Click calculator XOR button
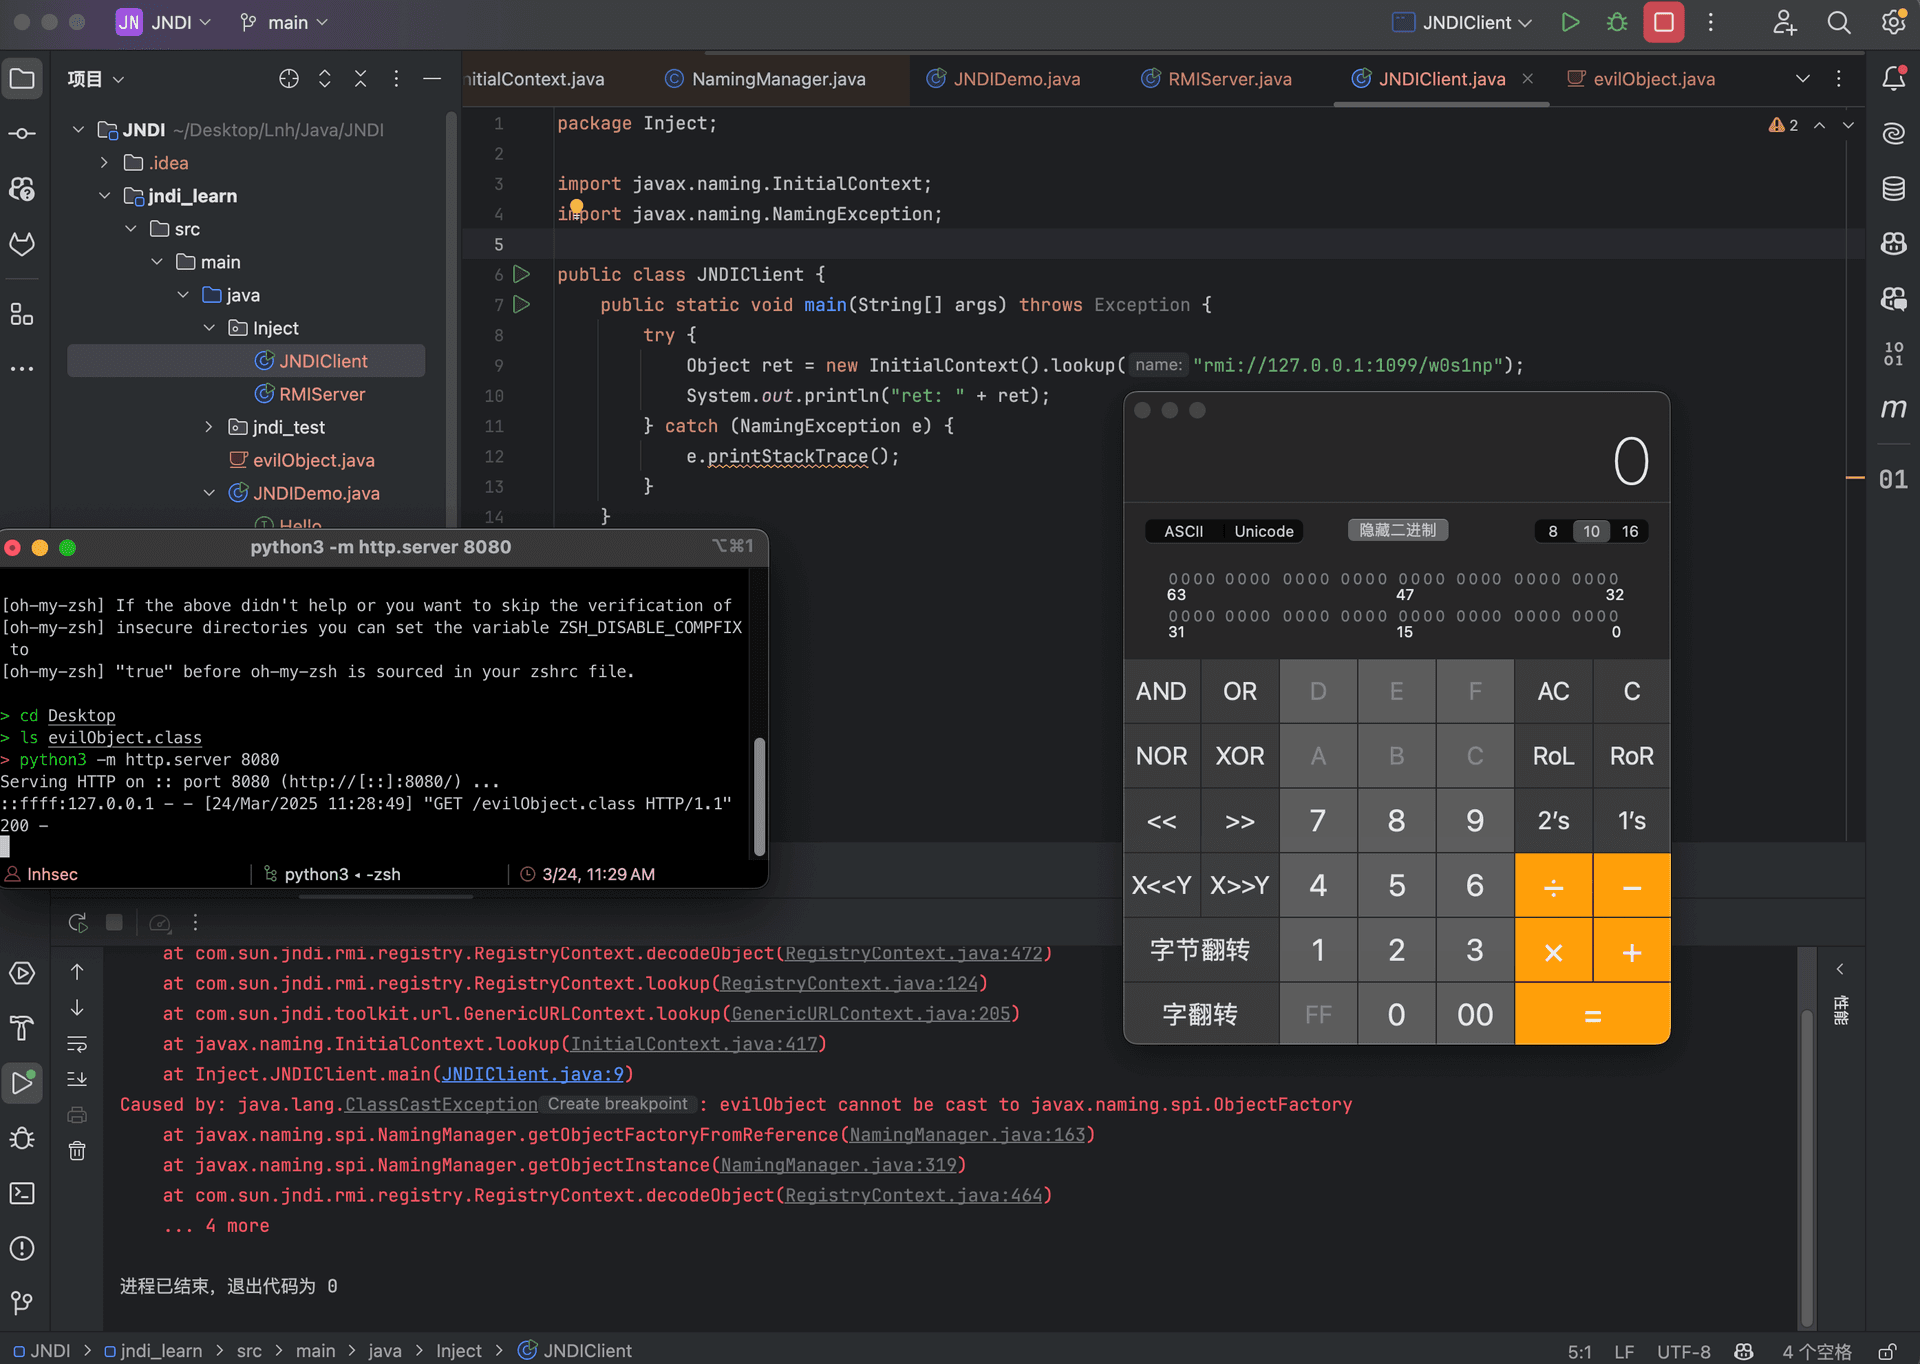The width and height of the screenshot is (1920, 1364). point(1240,756)
